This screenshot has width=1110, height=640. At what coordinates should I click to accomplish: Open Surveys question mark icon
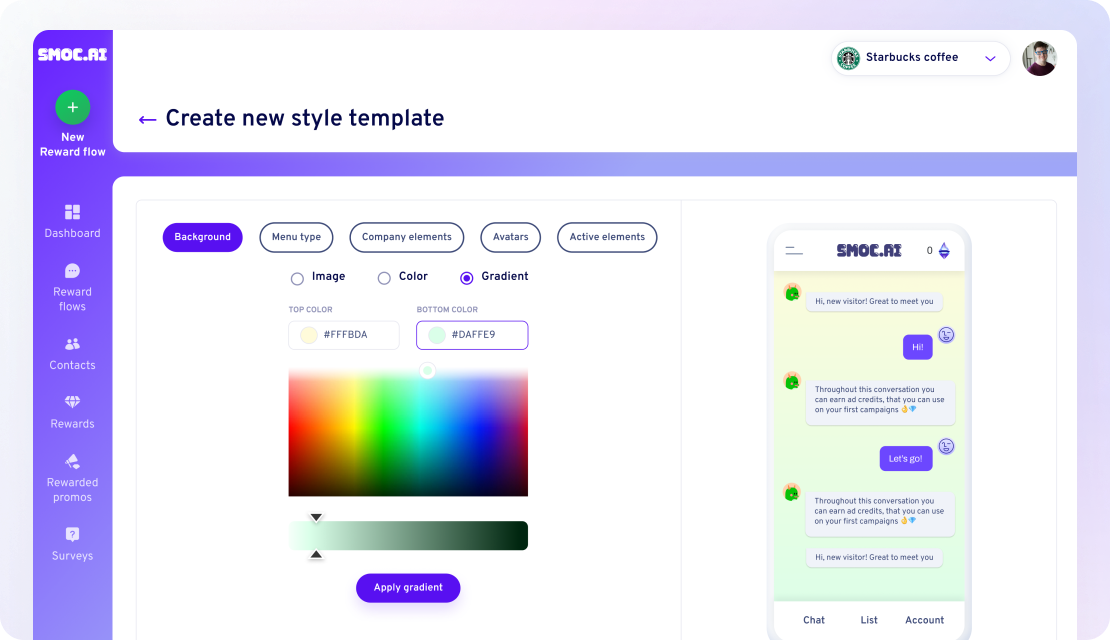pos(72,535)
